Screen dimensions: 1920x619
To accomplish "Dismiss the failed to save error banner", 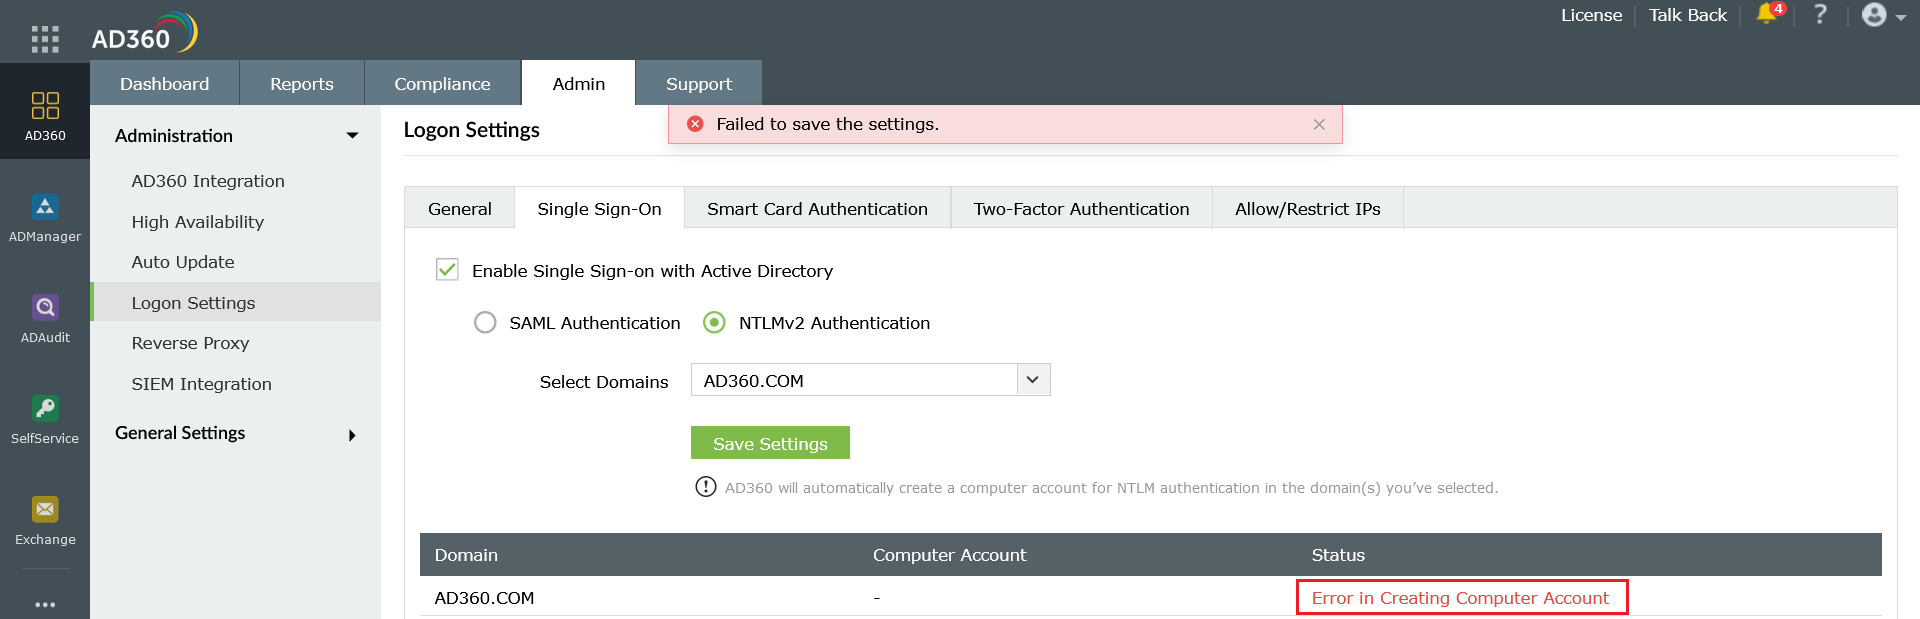I will (x=1319, y=124).
